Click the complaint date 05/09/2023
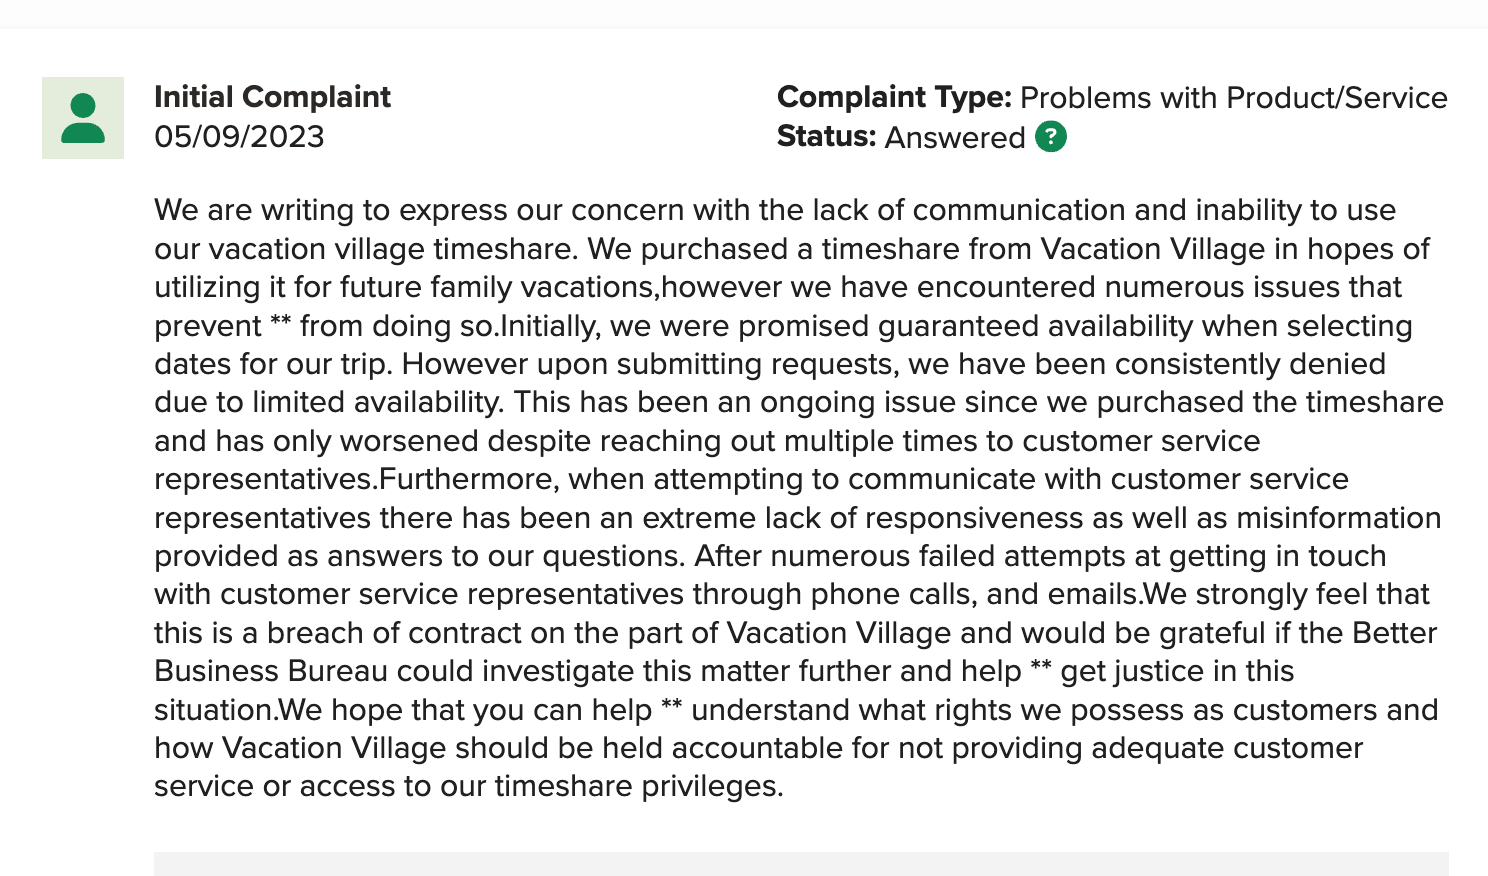 pos(239,137)
